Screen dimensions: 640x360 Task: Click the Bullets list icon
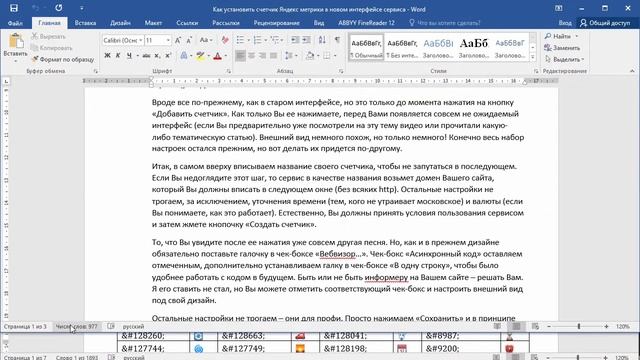240,40
